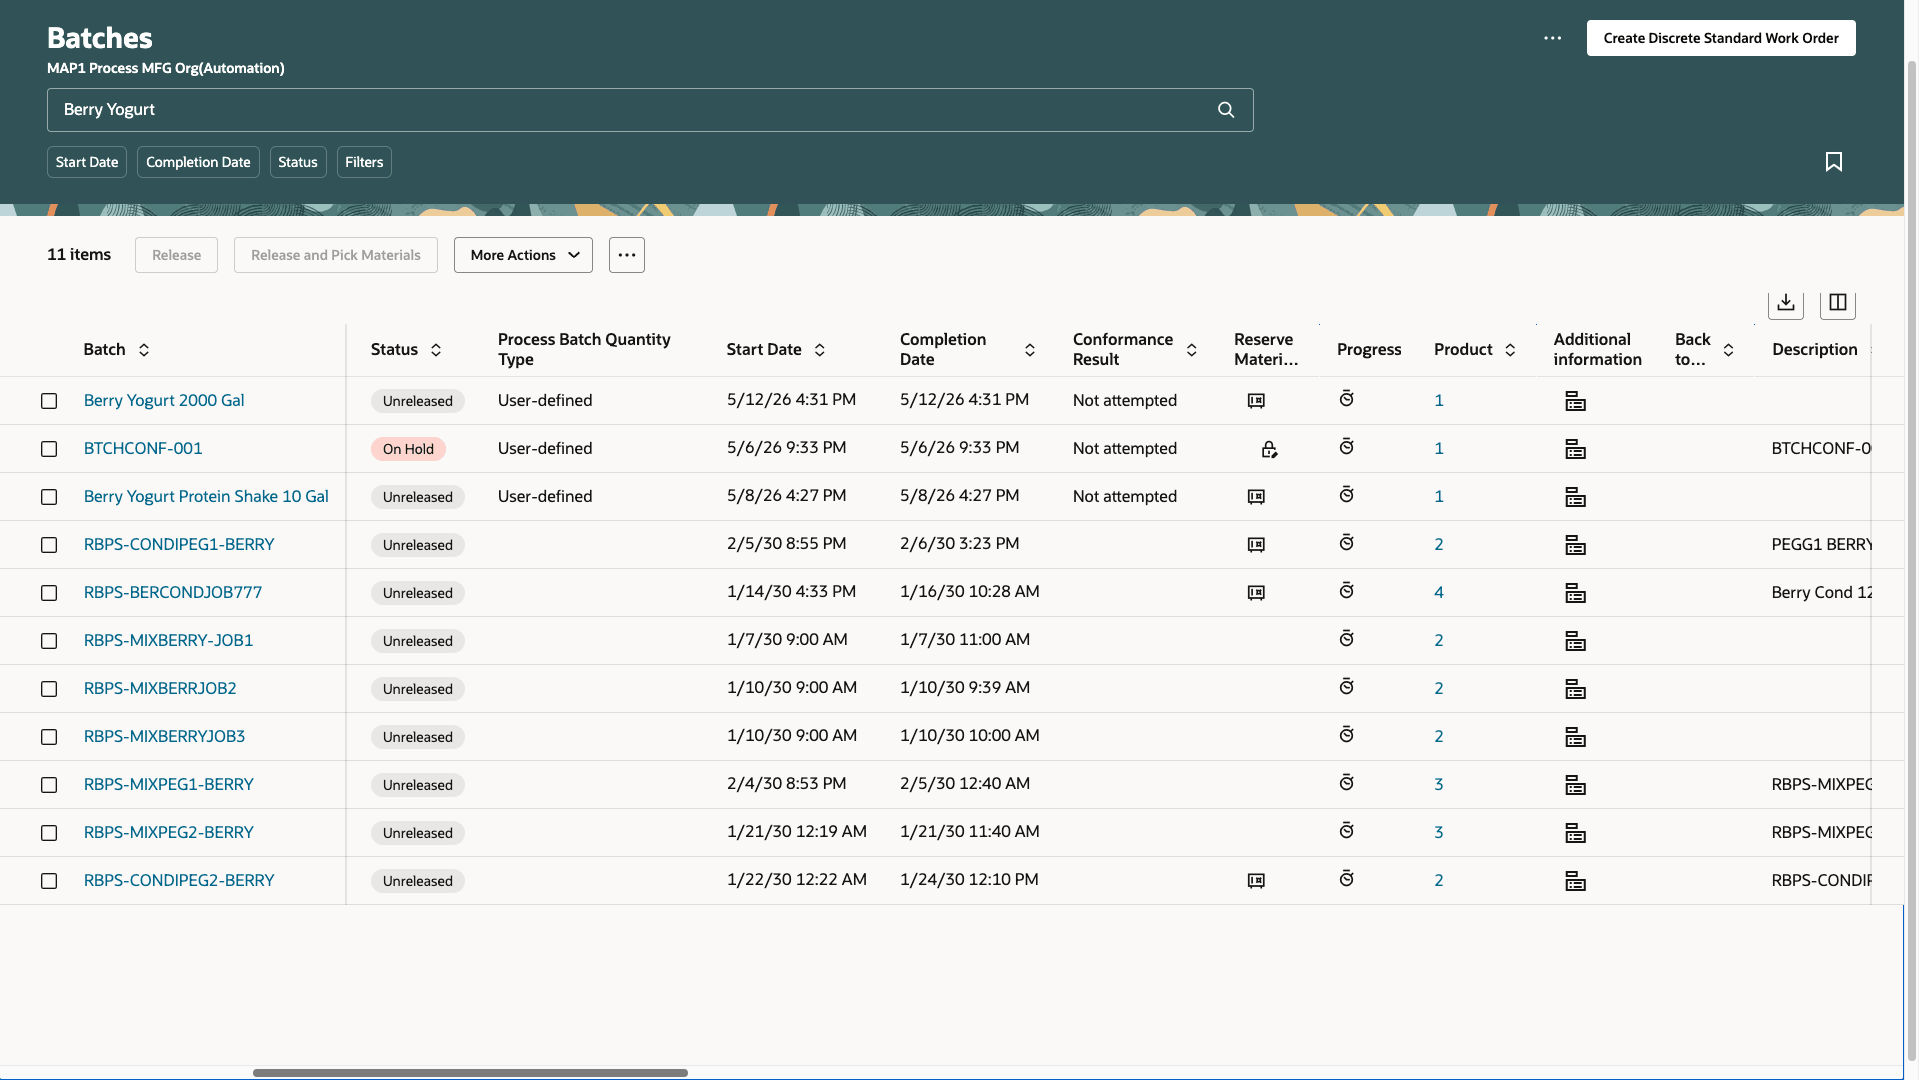The height and width of the screenshot is (1080, 1919).
Task: Open the Completion Date filter chip
Action: 198,162
